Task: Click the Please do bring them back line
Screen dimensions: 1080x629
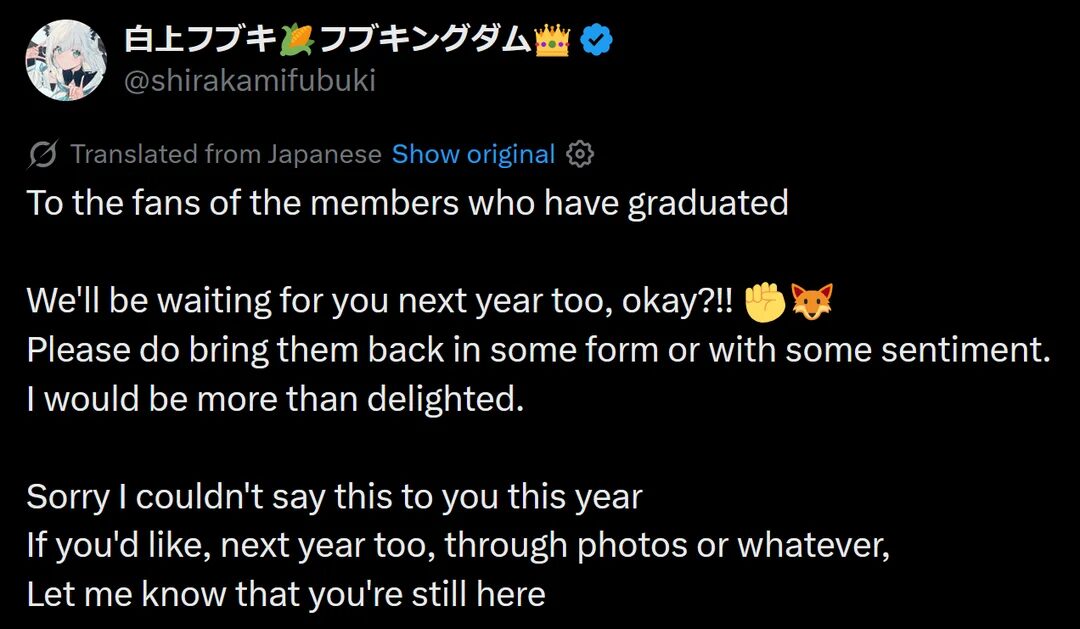Action: [538, 350]
